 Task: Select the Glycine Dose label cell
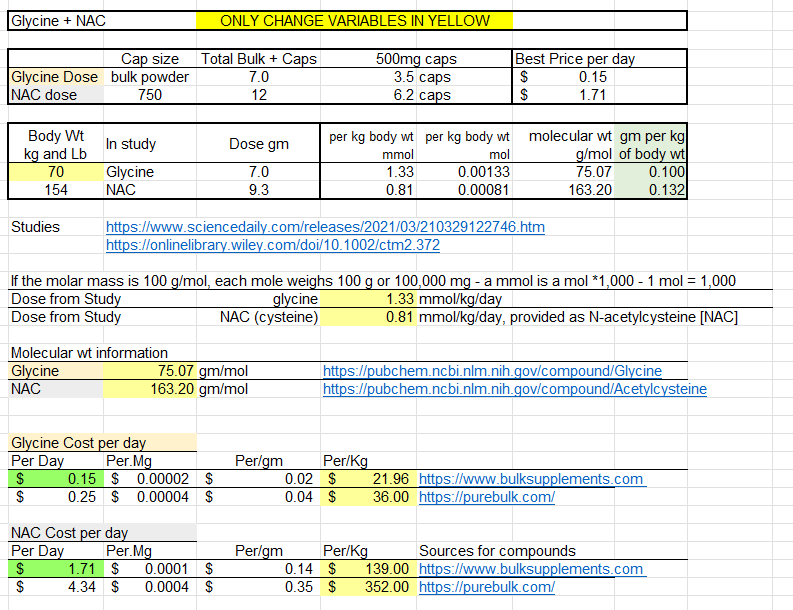56,77
